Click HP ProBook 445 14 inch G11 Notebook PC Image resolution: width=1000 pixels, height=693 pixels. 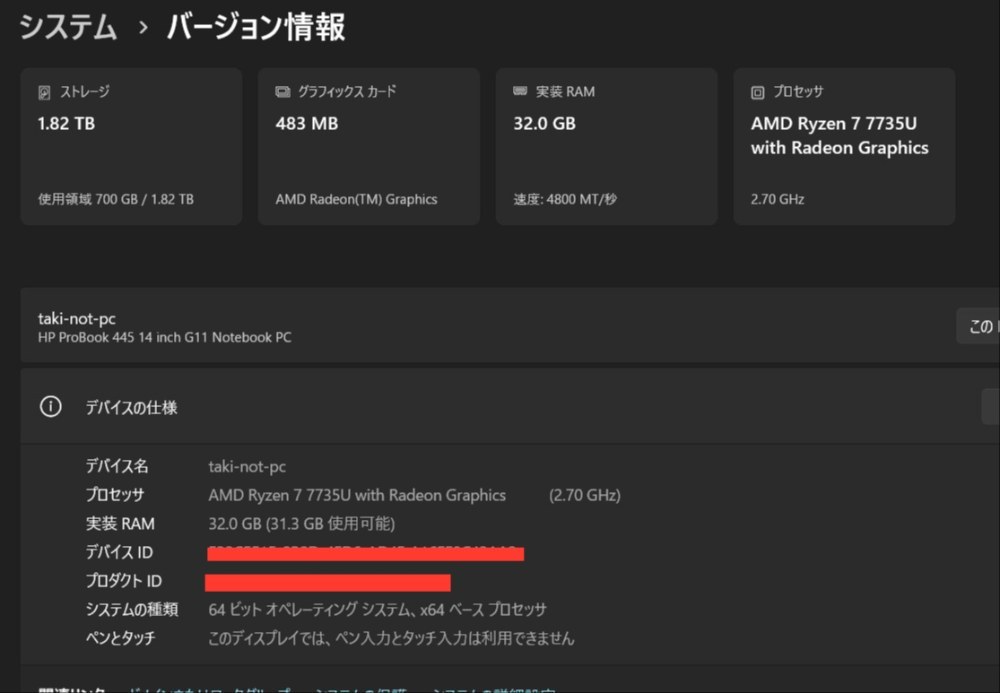coord(165,337)
